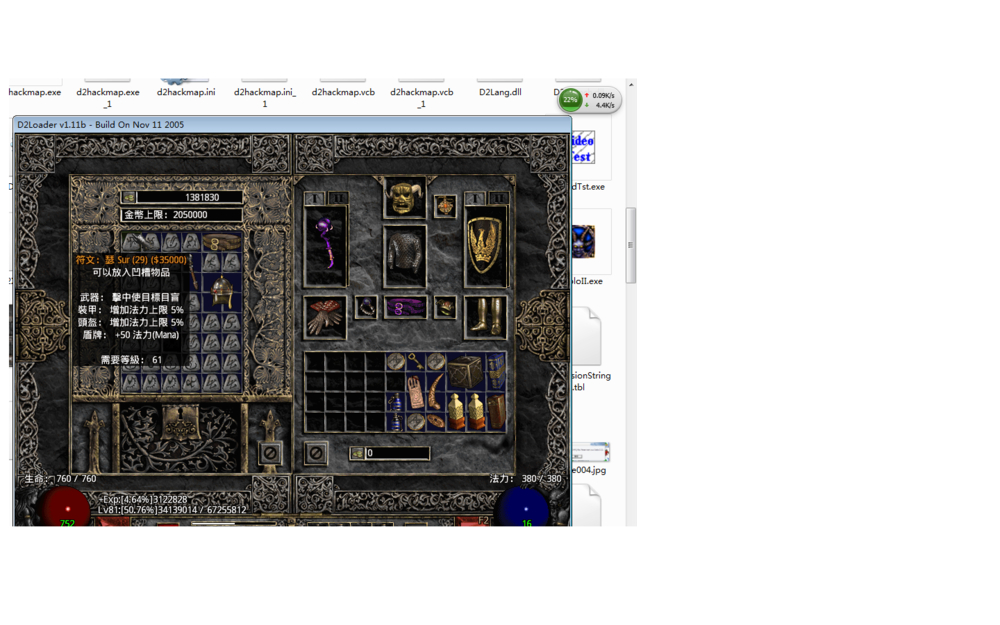Click the explorer window vertical scrollbar

click(x=631, y=245)
